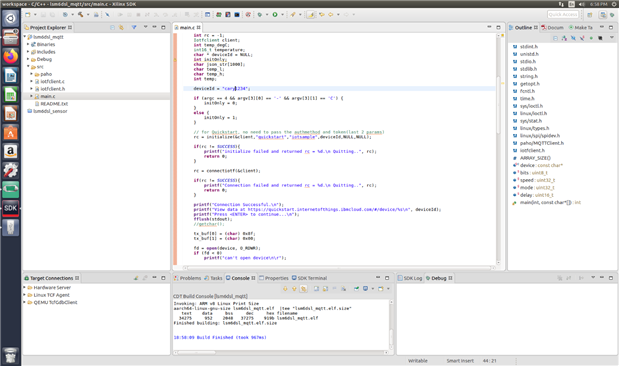Expand the Debug folder
This screenshot has width=619, height=366.
[28, 59]
